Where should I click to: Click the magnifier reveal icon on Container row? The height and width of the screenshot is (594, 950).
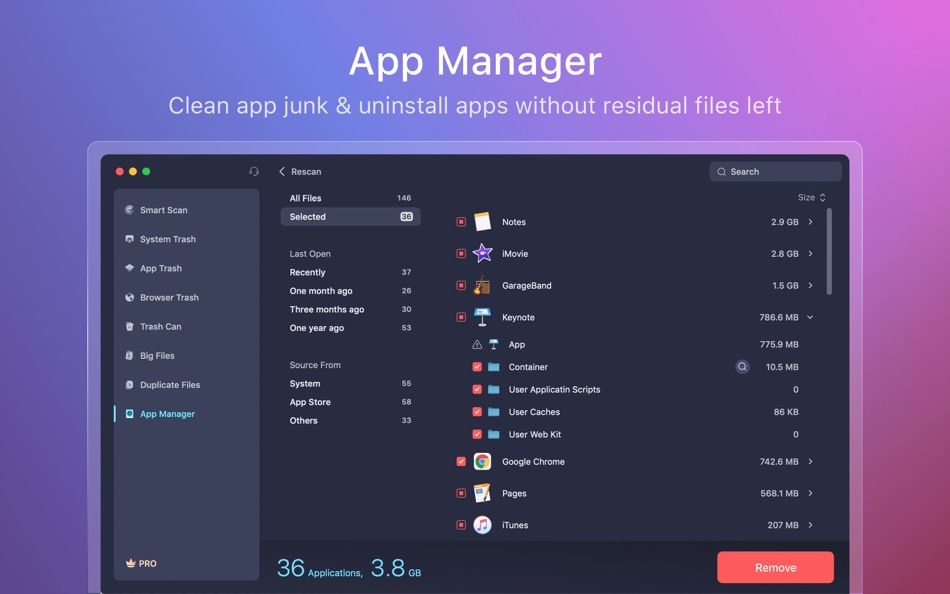[742, 367]
